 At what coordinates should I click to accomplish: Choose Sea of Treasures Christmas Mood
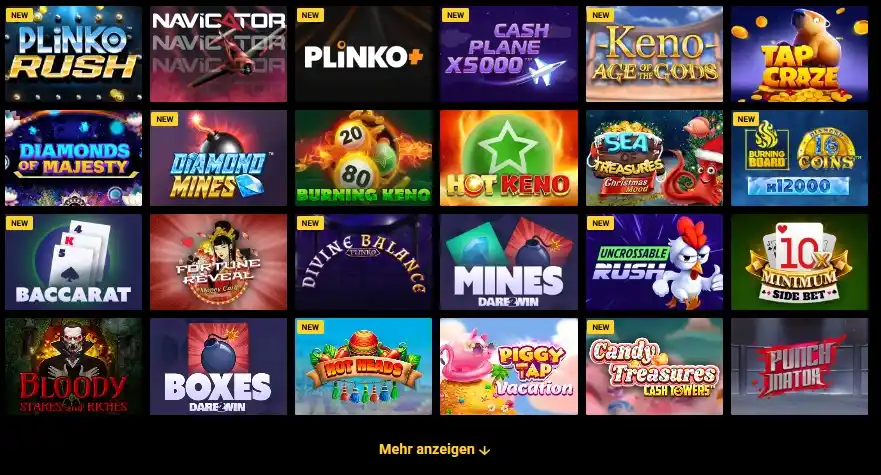654,158
